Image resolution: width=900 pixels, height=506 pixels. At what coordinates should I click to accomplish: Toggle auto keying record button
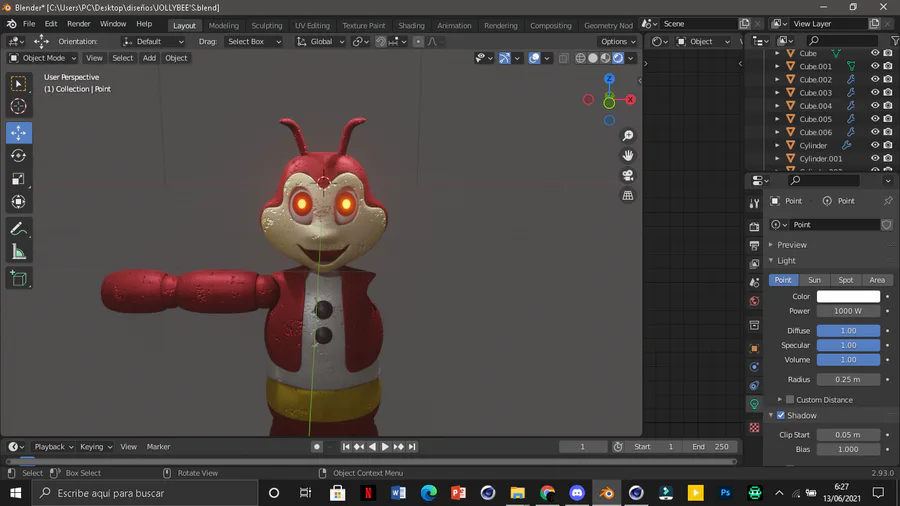[x=316, y=447]
